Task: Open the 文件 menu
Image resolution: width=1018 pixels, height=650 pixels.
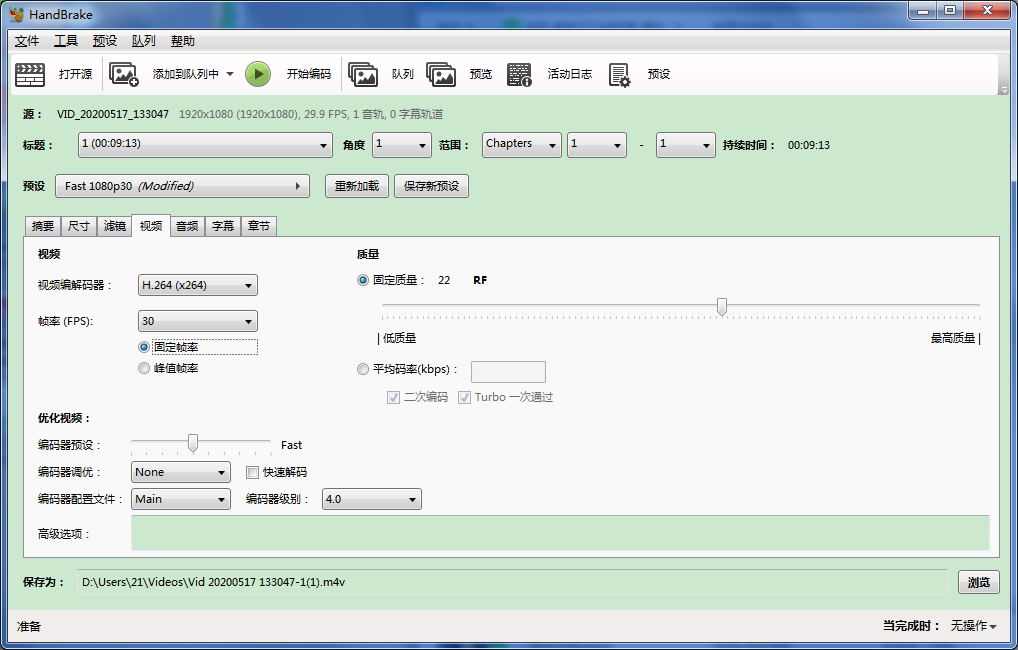Action: tap(27, 41)
